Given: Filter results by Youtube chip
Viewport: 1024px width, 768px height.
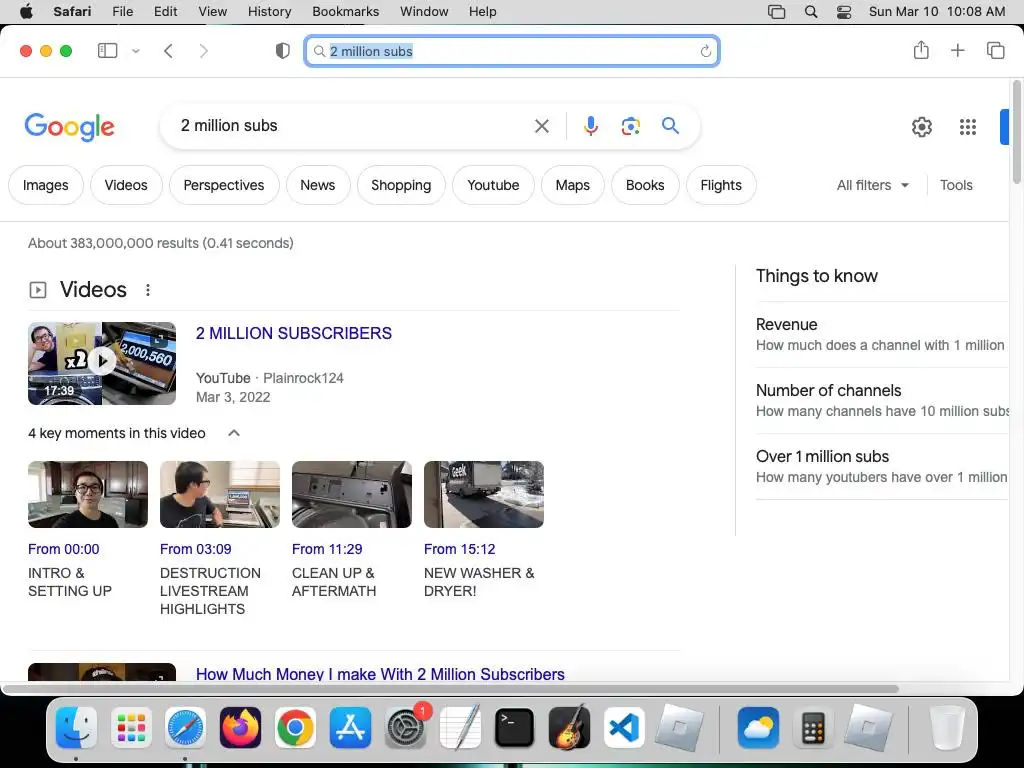Looking at the screenshot, I should click(493, 185).
